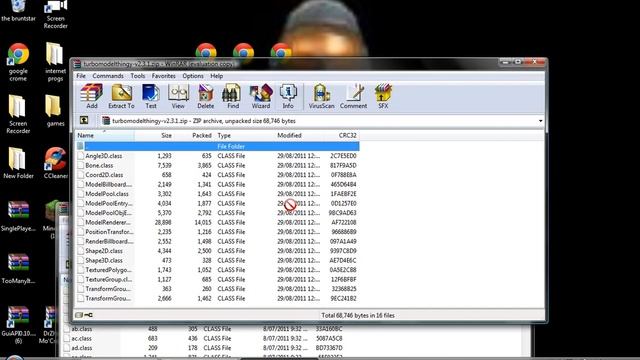Open the View file tool
This screenshot has width=640, height=360.
178,96
